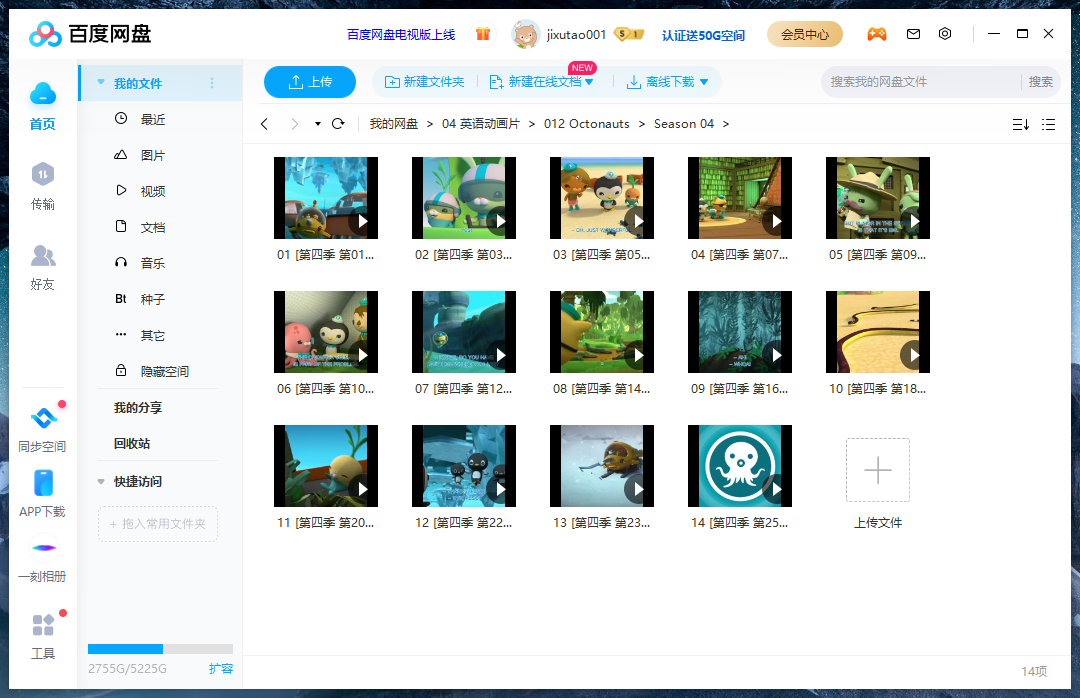Click 新建文件夹 new folder button
Screen dimensions: 1080x698
click(x=424, y=82)
